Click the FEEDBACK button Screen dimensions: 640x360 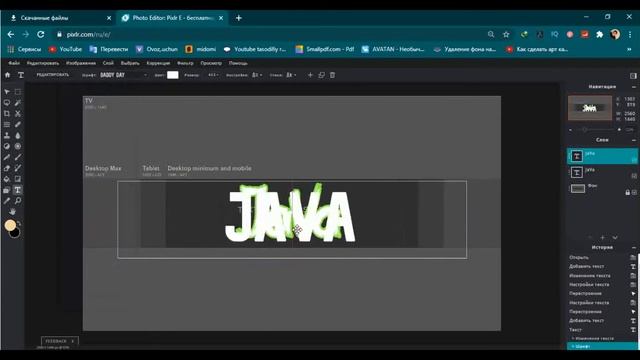(60, 341)
